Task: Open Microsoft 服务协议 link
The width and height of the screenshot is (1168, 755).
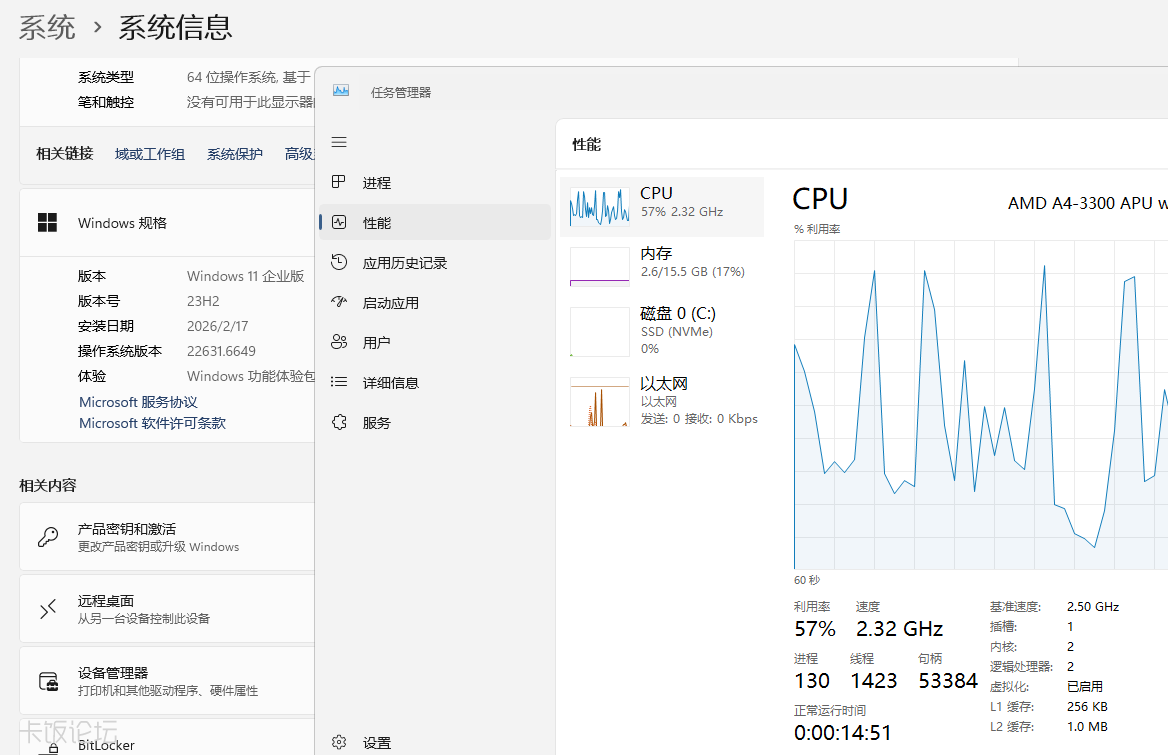Action: 138,402
